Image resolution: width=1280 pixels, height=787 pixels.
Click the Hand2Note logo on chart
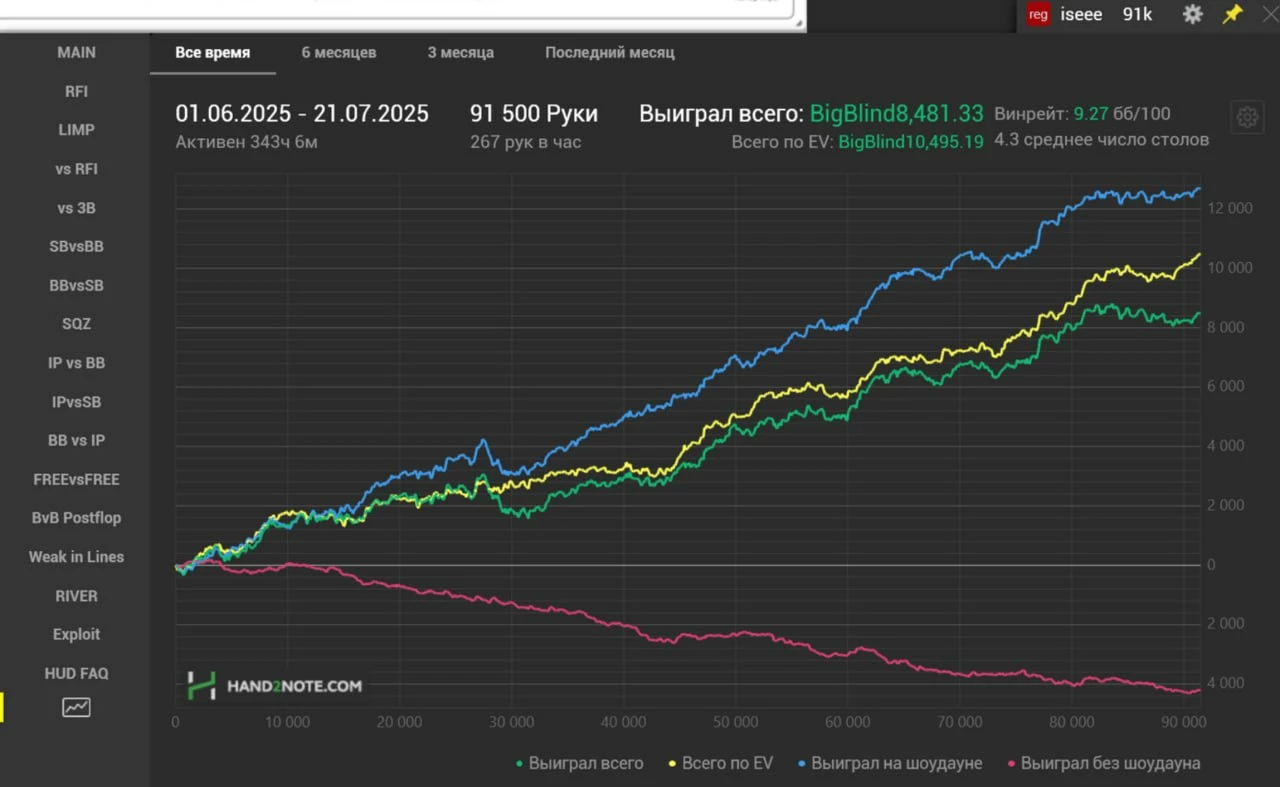pyautogui.click(x=275, y=686)
